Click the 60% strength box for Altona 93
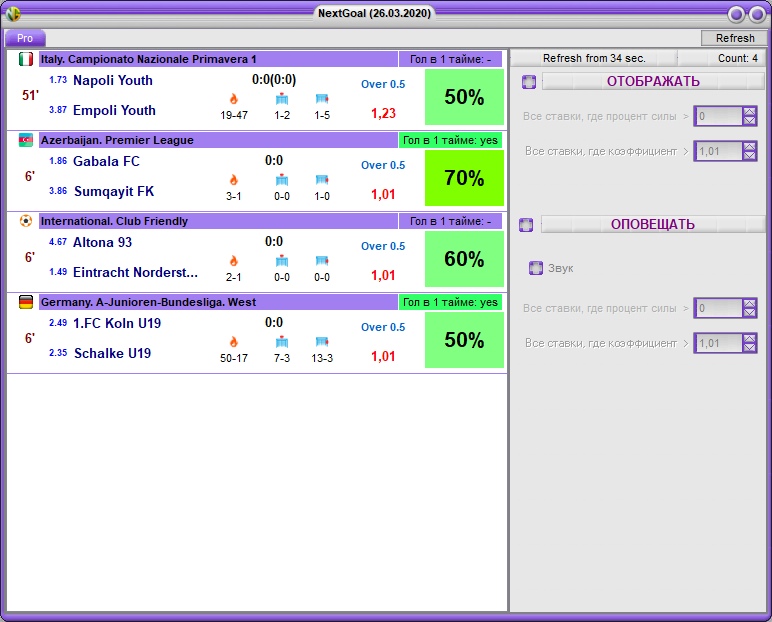772x622 pixels. tap(464, 259)
